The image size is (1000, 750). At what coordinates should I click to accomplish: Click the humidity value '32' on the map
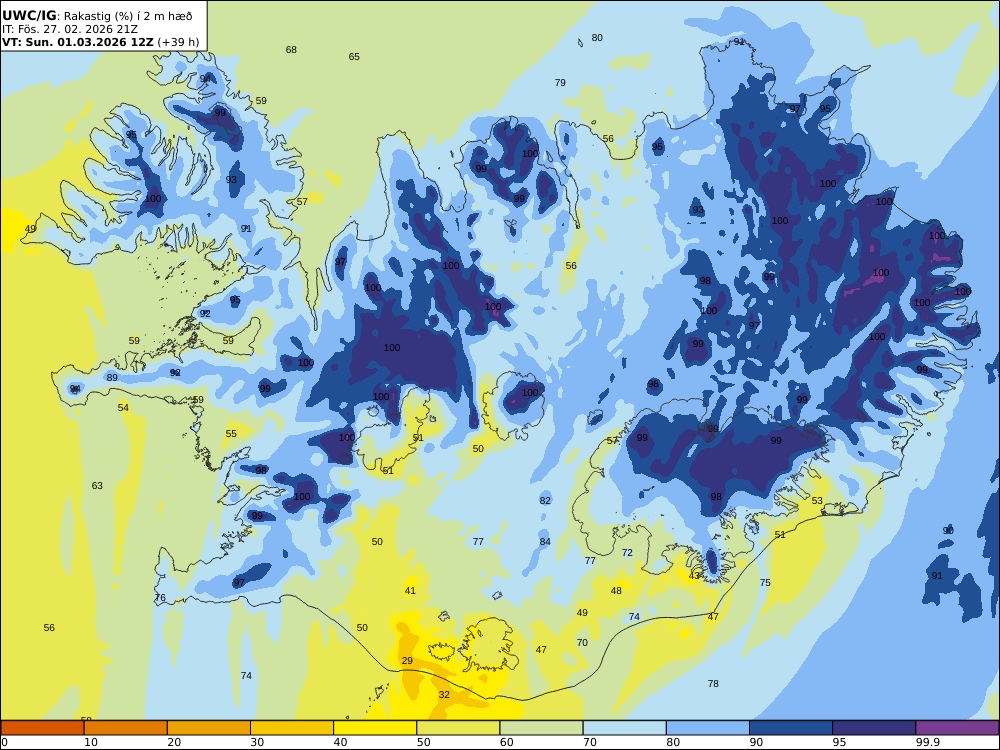[x=444, y=695]
